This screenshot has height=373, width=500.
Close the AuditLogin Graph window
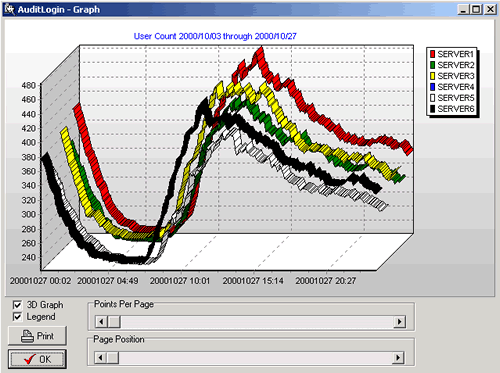[x=490, y=9]
